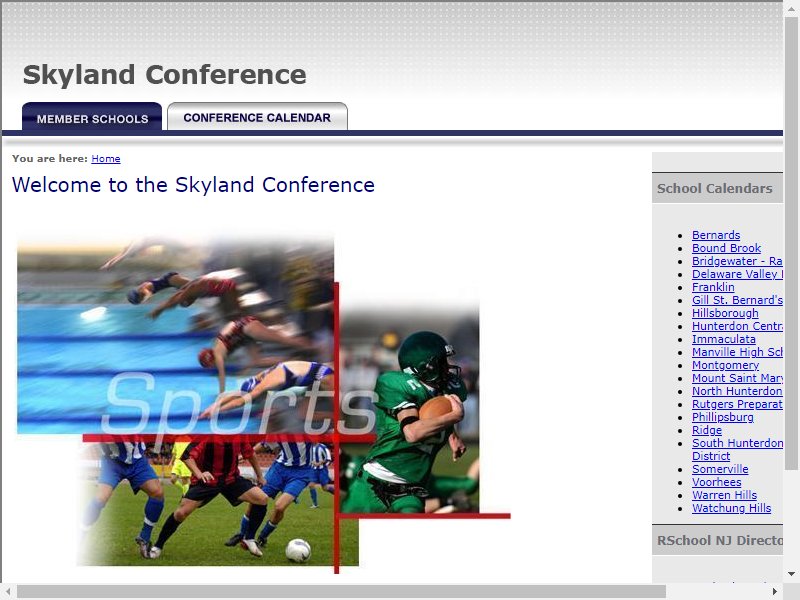The image size is (800, 600).
Task: Click the vertical scrollbar down arrow
Action: 791,574
